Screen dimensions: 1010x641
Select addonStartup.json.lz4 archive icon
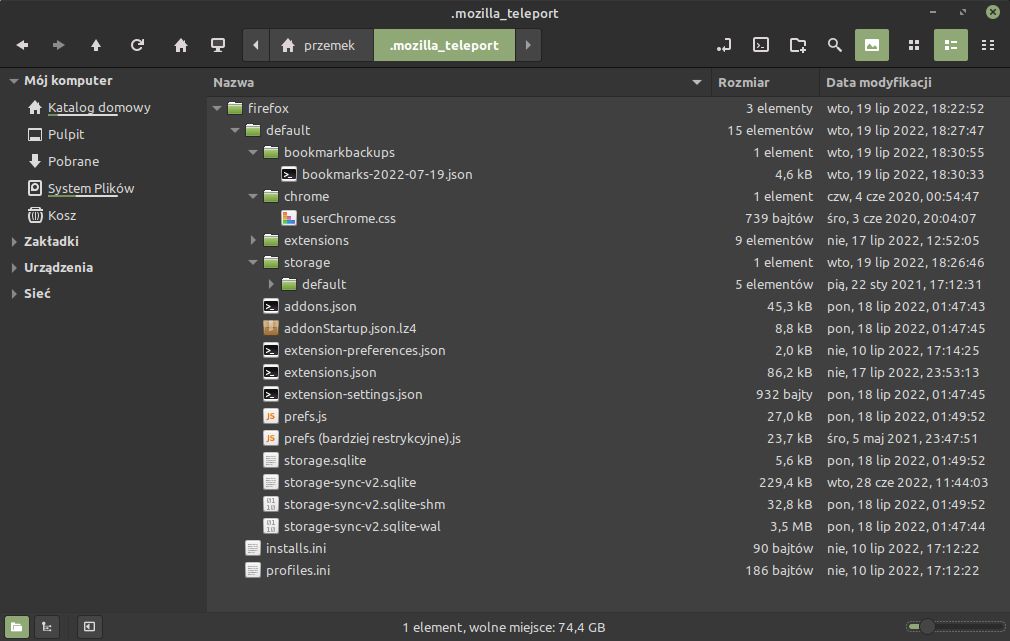(271, 329)
